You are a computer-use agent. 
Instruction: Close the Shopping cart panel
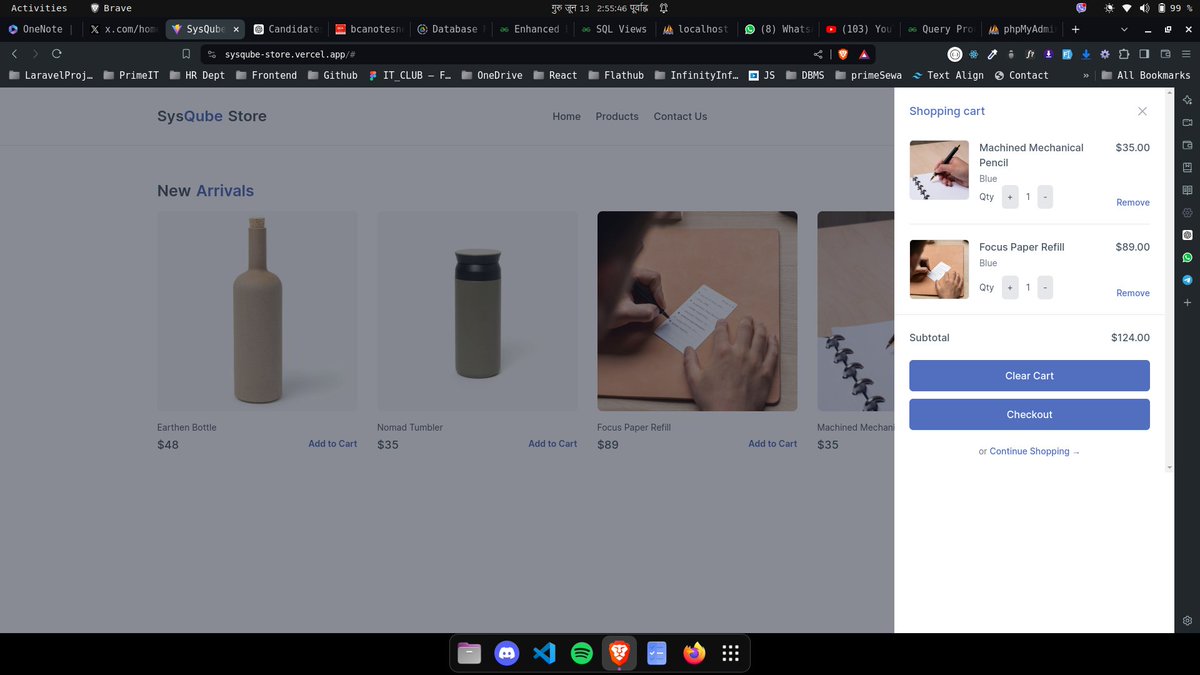[x=1142, y=111]
